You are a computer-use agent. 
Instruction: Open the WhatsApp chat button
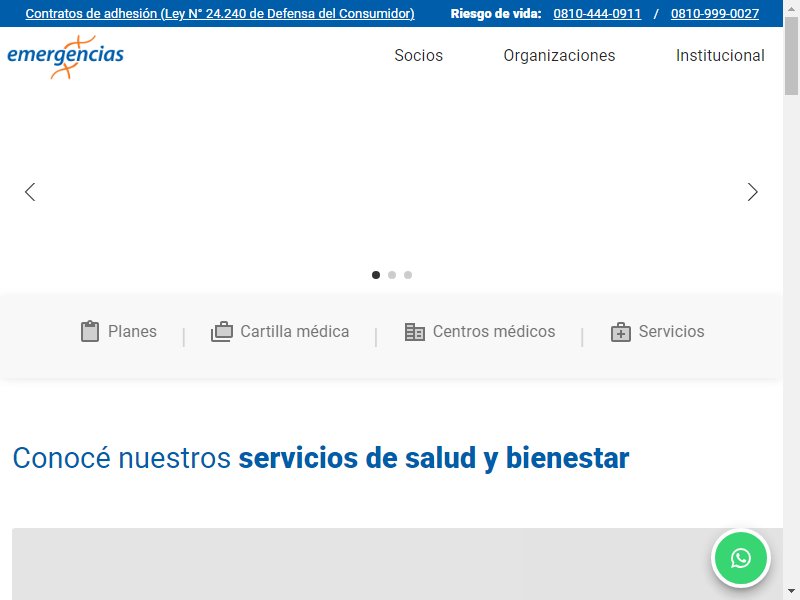[740, 558]
